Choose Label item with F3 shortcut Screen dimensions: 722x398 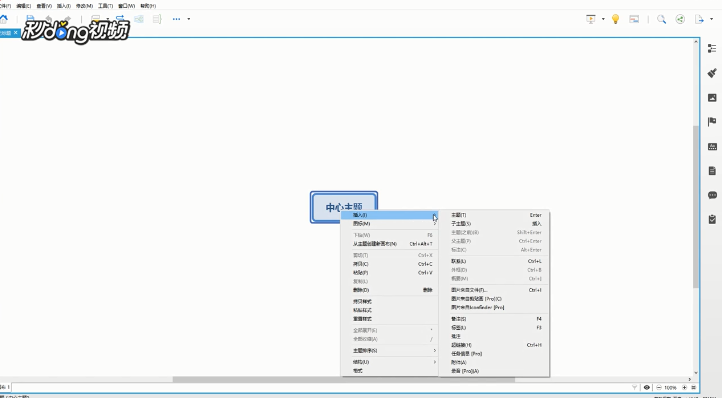click(494, 328)
